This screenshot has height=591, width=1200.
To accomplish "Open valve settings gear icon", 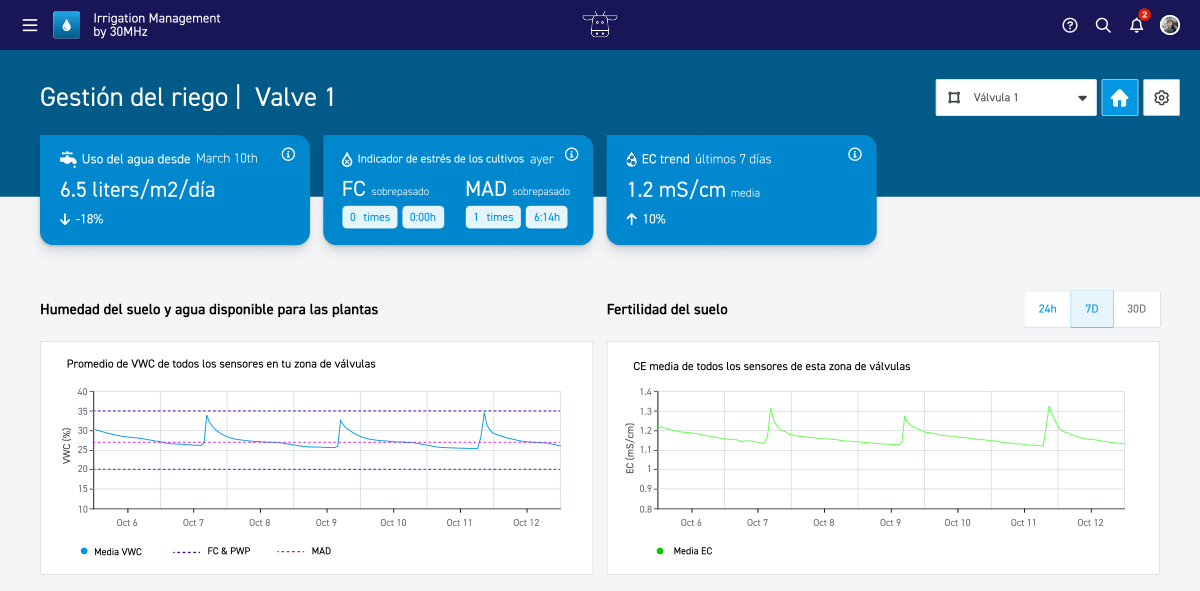I will point(1161,97).
